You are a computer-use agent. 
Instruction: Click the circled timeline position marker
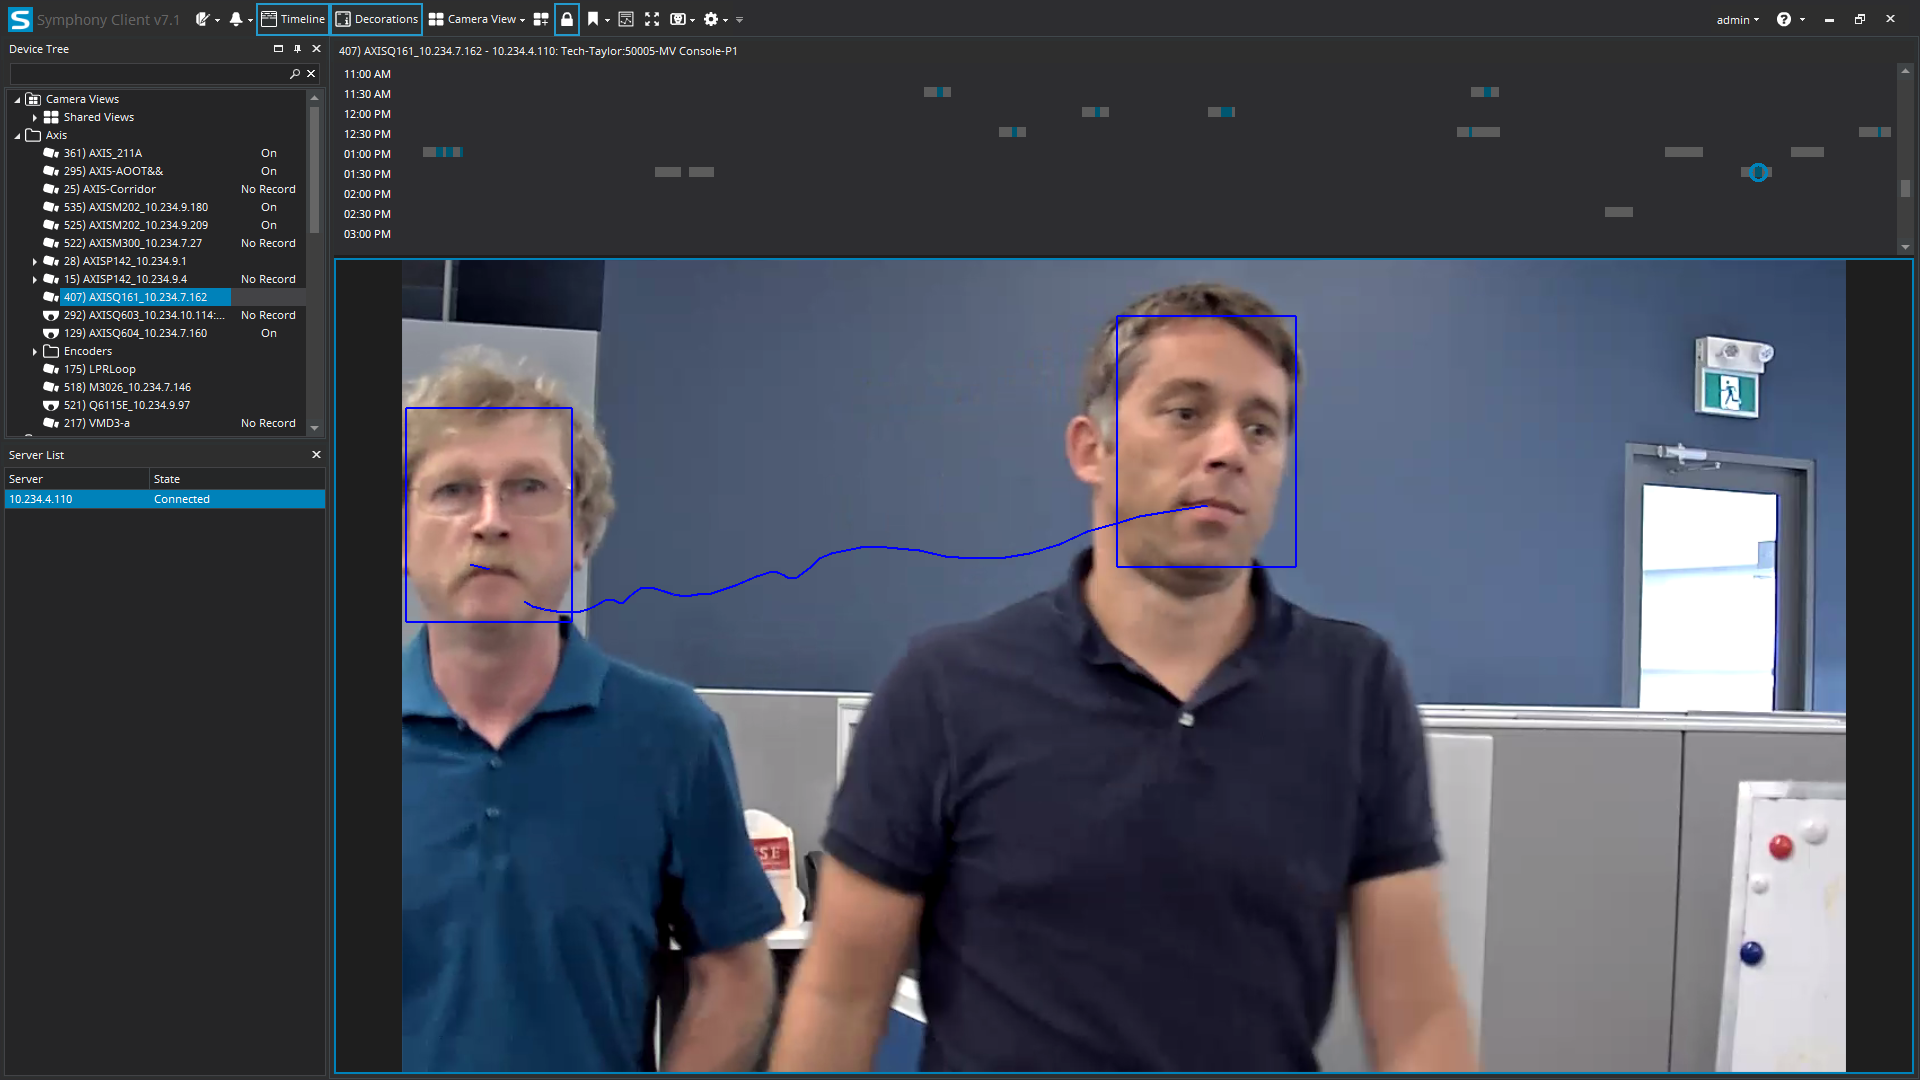point(1757,173)
